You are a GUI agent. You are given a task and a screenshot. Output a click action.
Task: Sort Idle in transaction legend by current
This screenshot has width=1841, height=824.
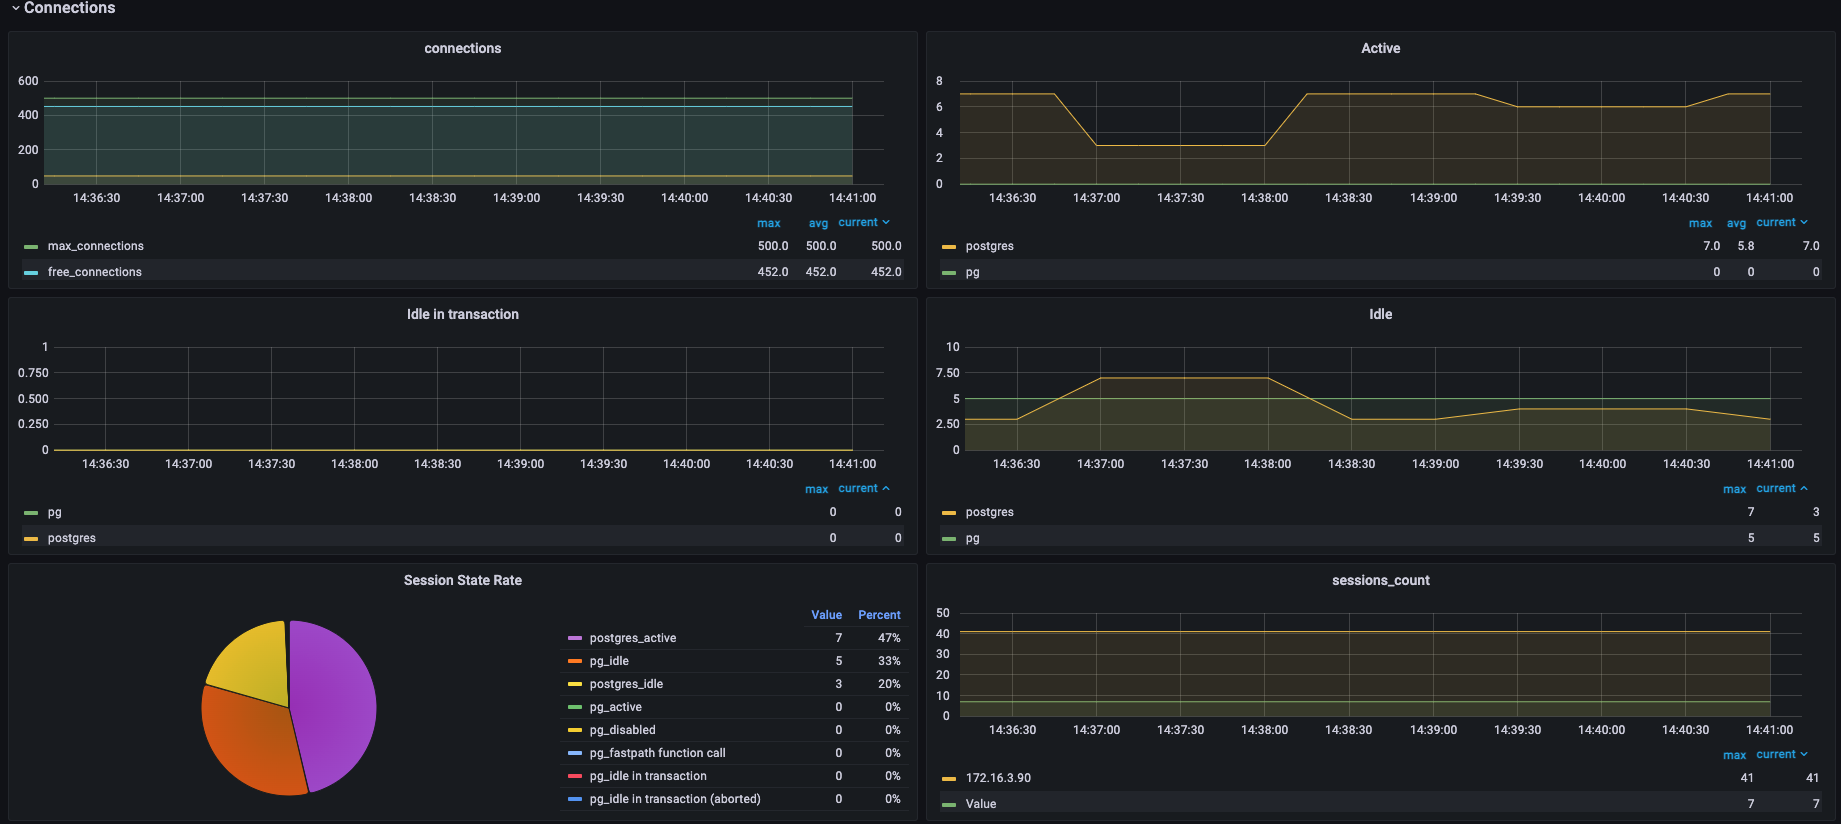pyautogui.click(x=863, y=489)
